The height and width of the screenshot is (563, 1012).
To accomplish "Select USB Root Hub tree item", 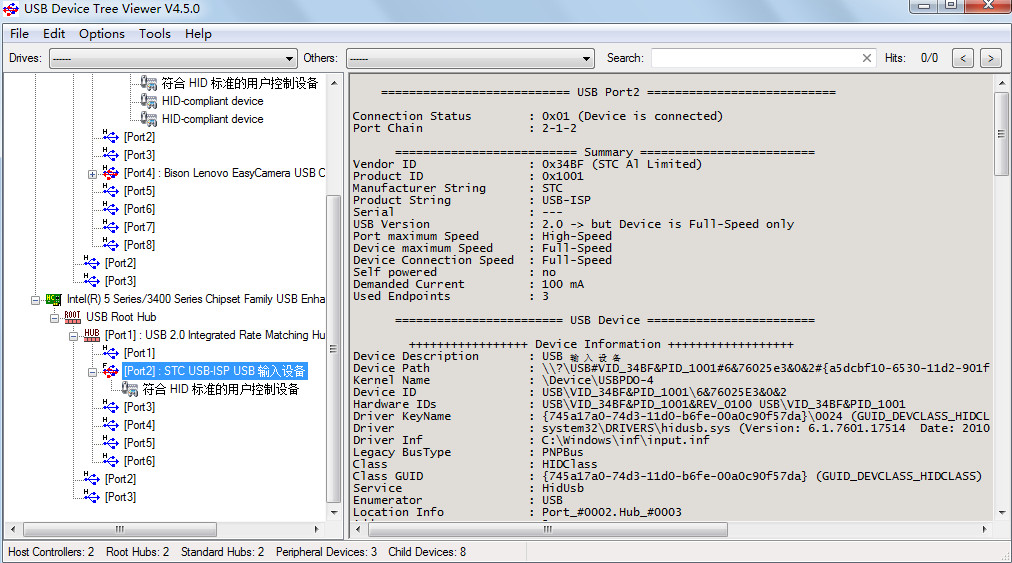I will 121,317.
